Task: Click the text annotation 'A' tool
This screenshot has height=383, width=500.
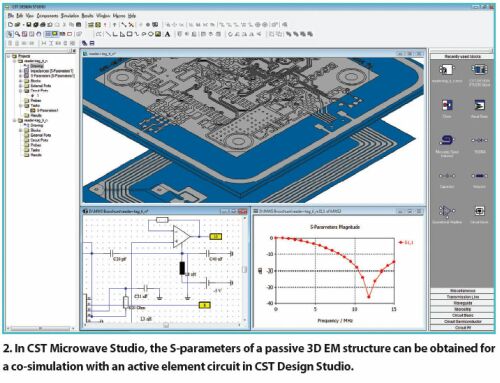Action: pos(167,34)
